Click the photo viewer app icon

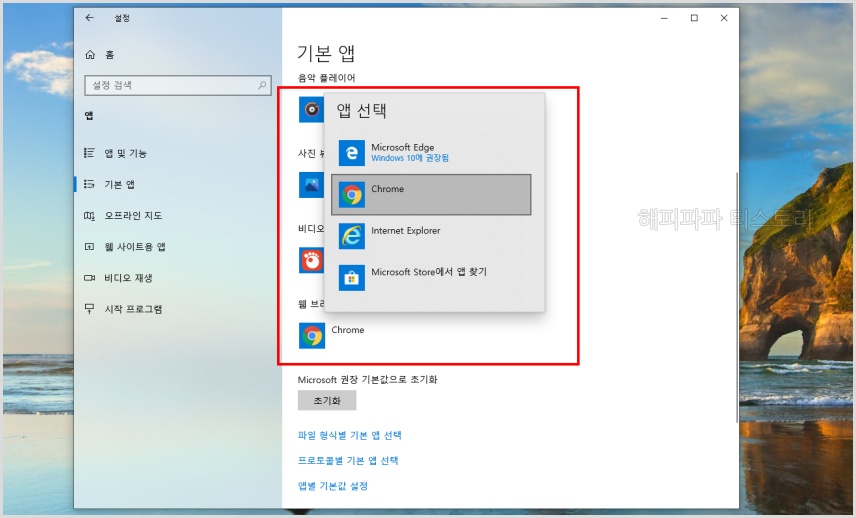pos(311,185)
